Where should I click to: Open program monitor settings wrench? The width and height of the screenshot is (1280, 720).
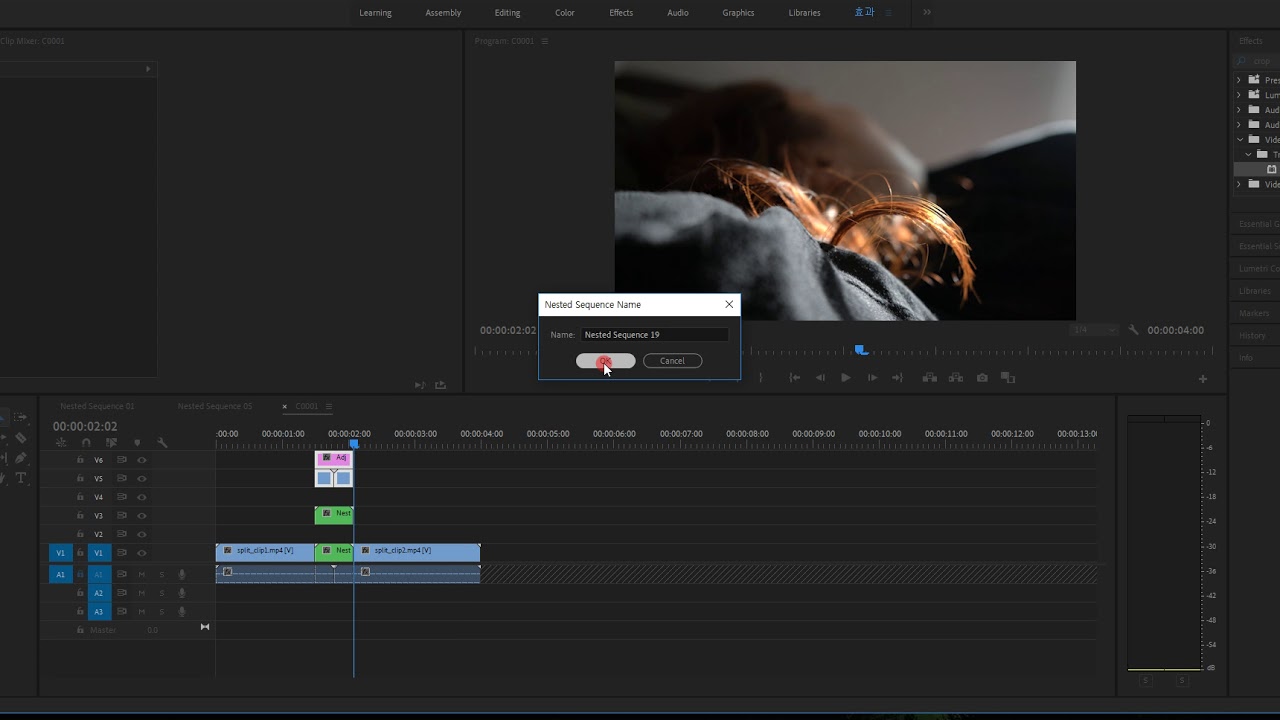tap(1133, 330)
